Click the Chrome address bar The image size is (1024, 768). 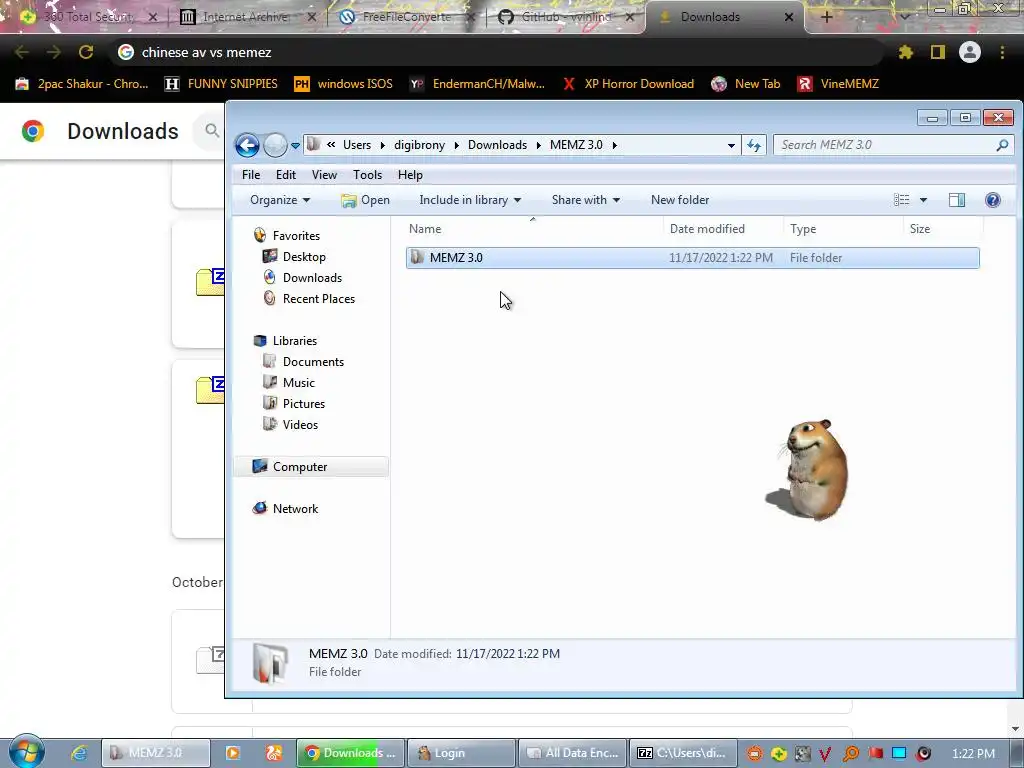point(496,52)
